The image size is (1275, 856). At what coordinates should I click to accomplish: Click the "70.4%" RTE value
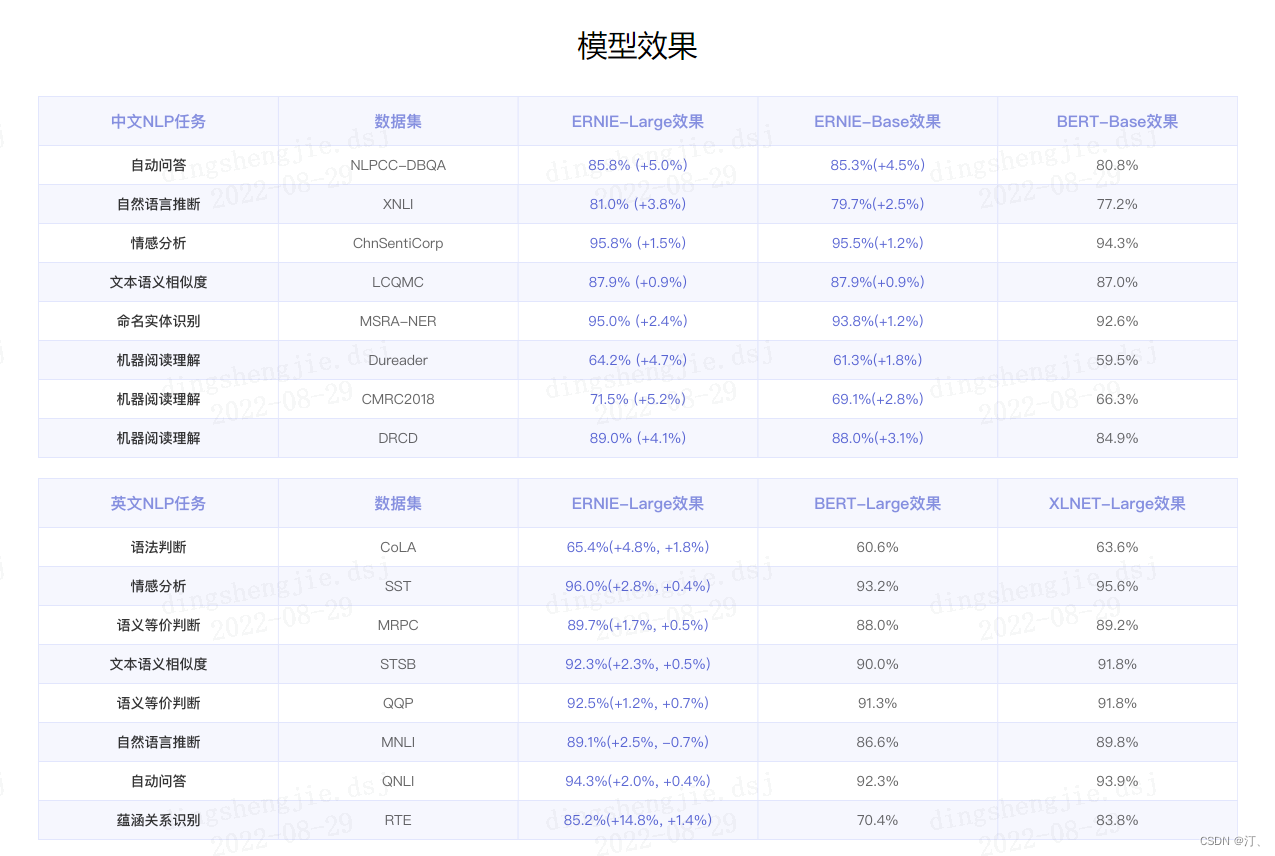[x=877, y=820]
